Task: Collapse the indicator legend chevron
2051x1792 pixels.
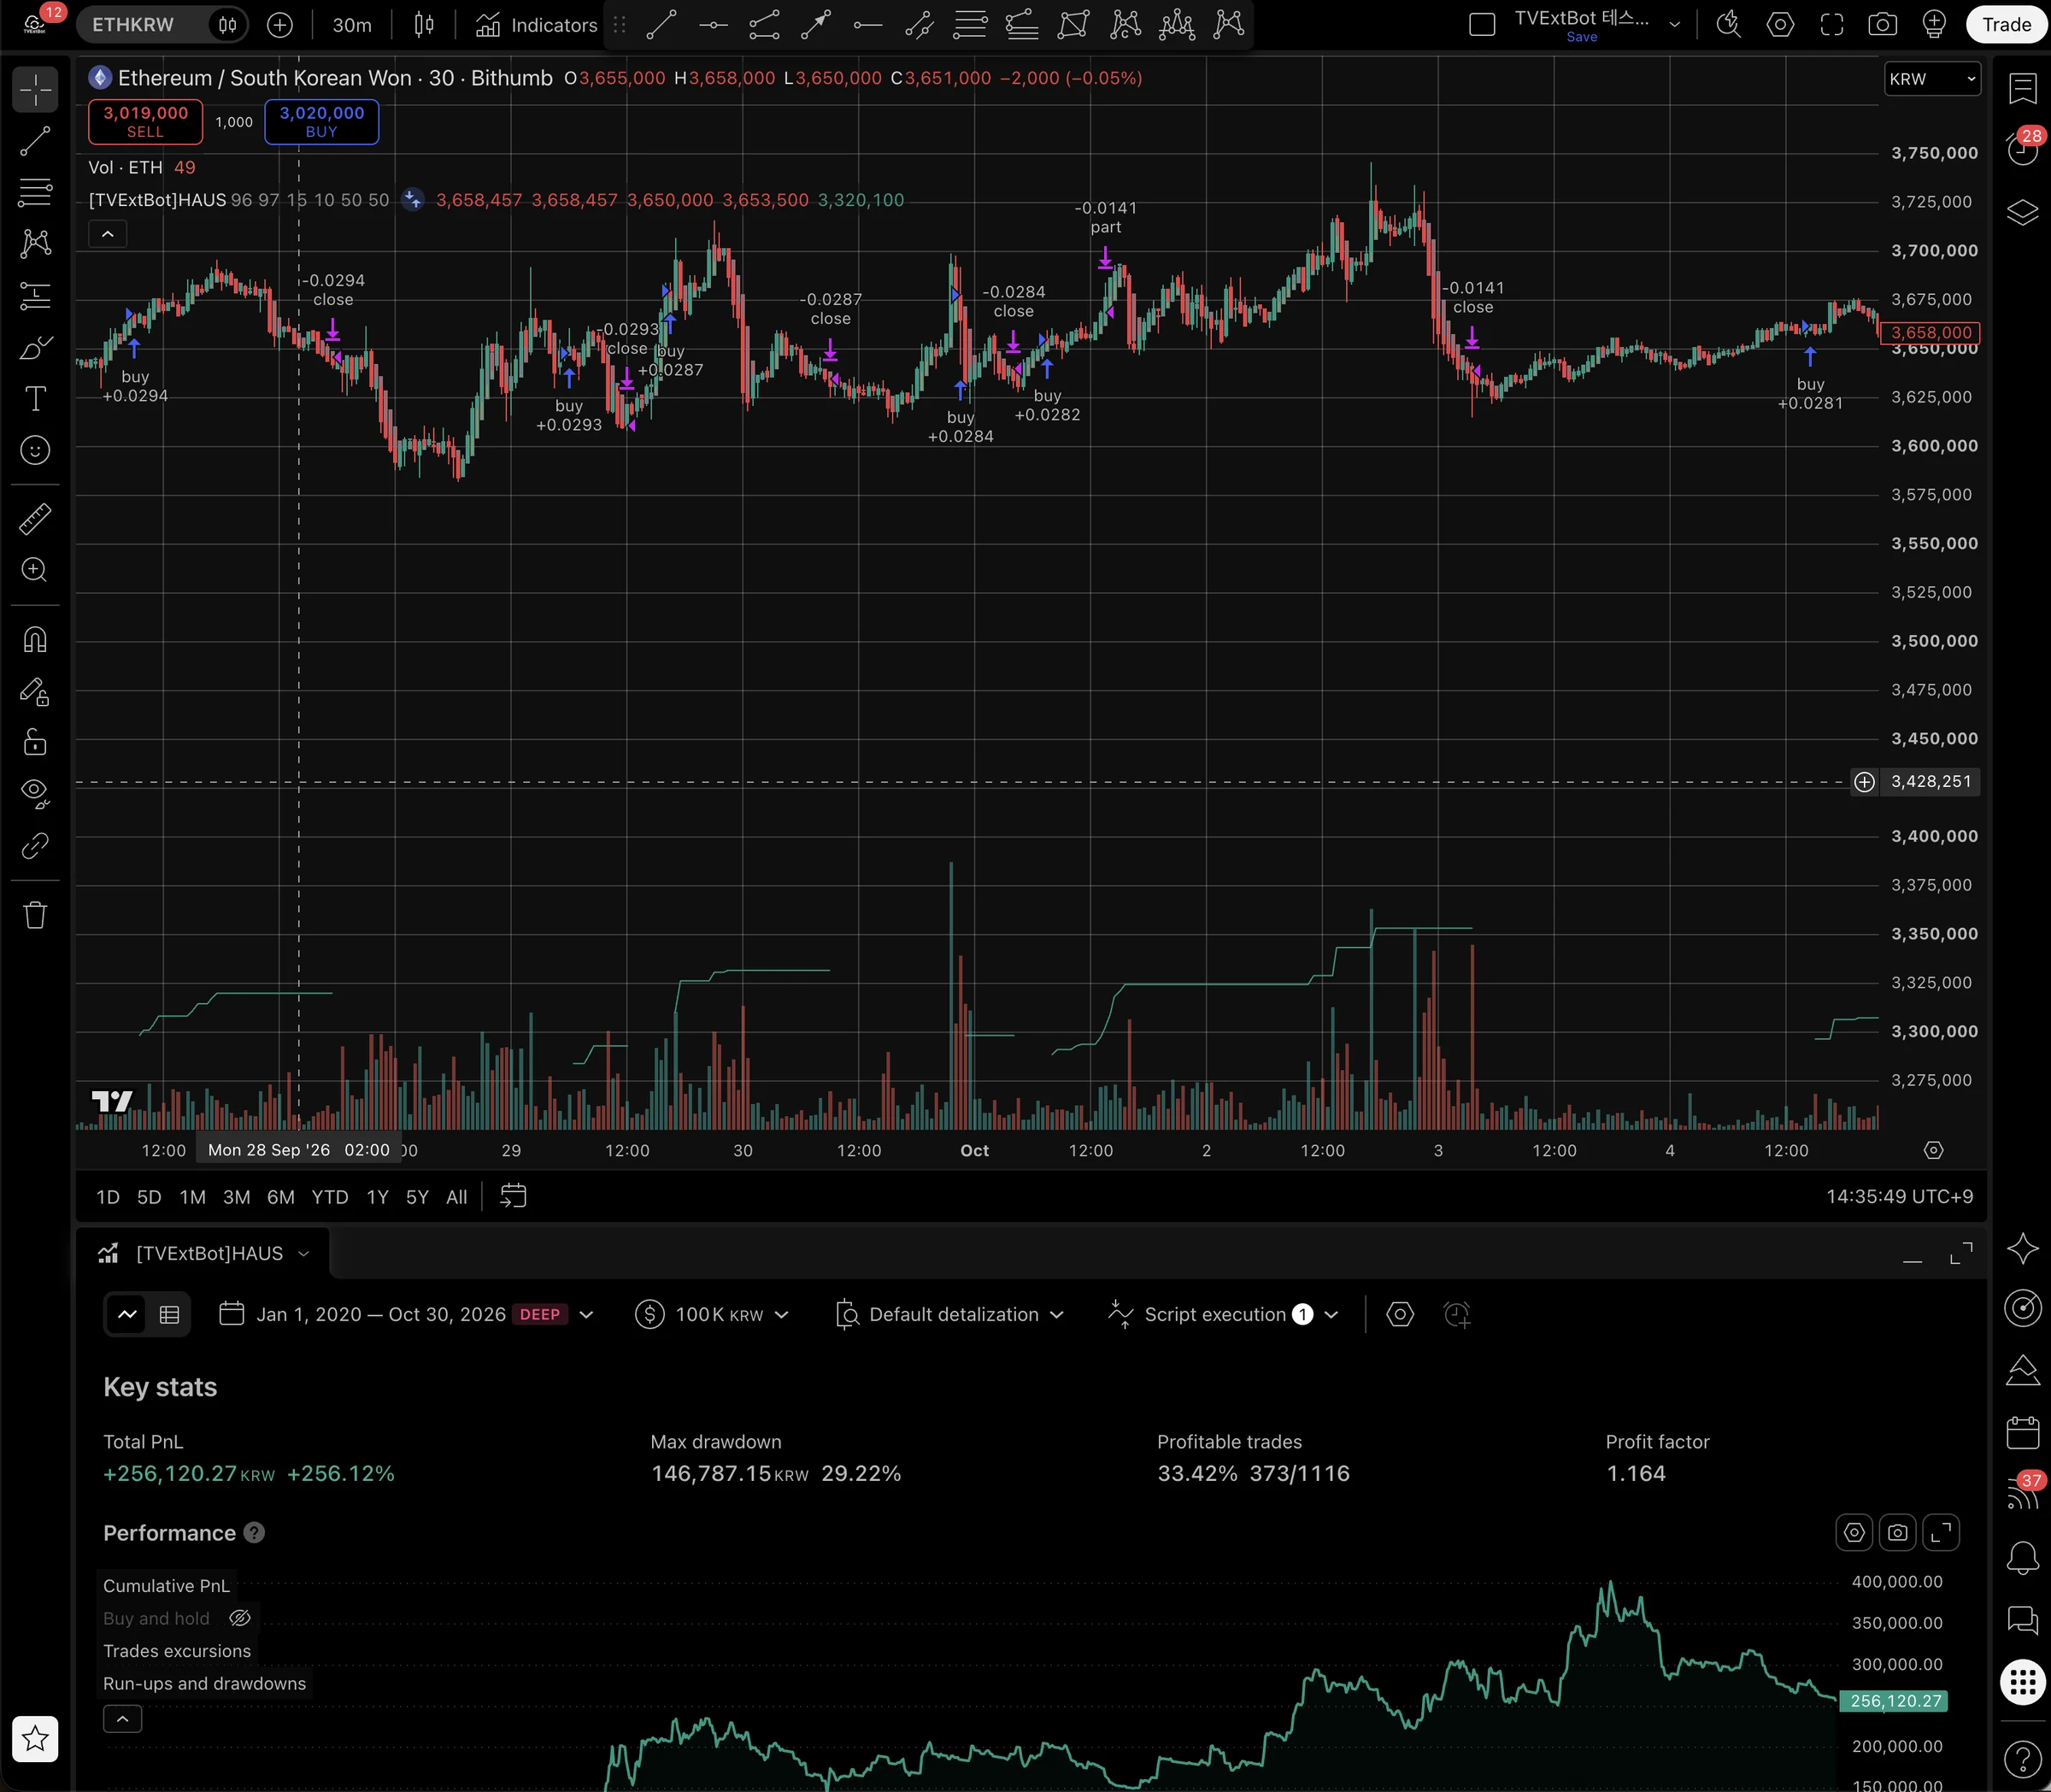Action: click(108, 234)
